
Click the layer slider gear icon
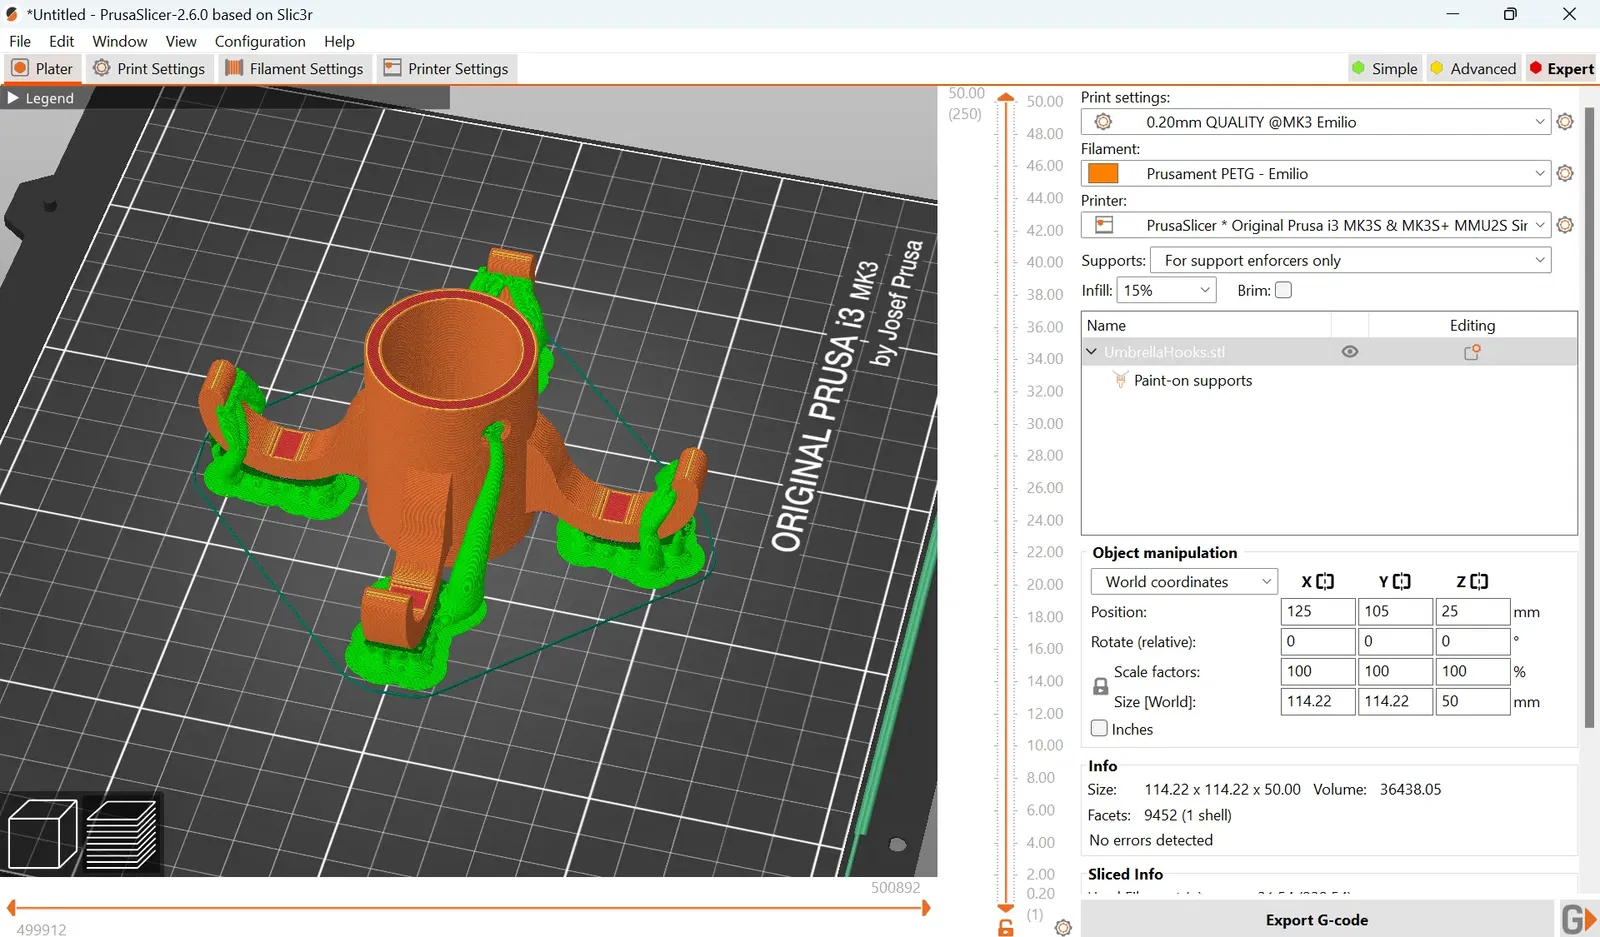click(x=1063, y=928)
